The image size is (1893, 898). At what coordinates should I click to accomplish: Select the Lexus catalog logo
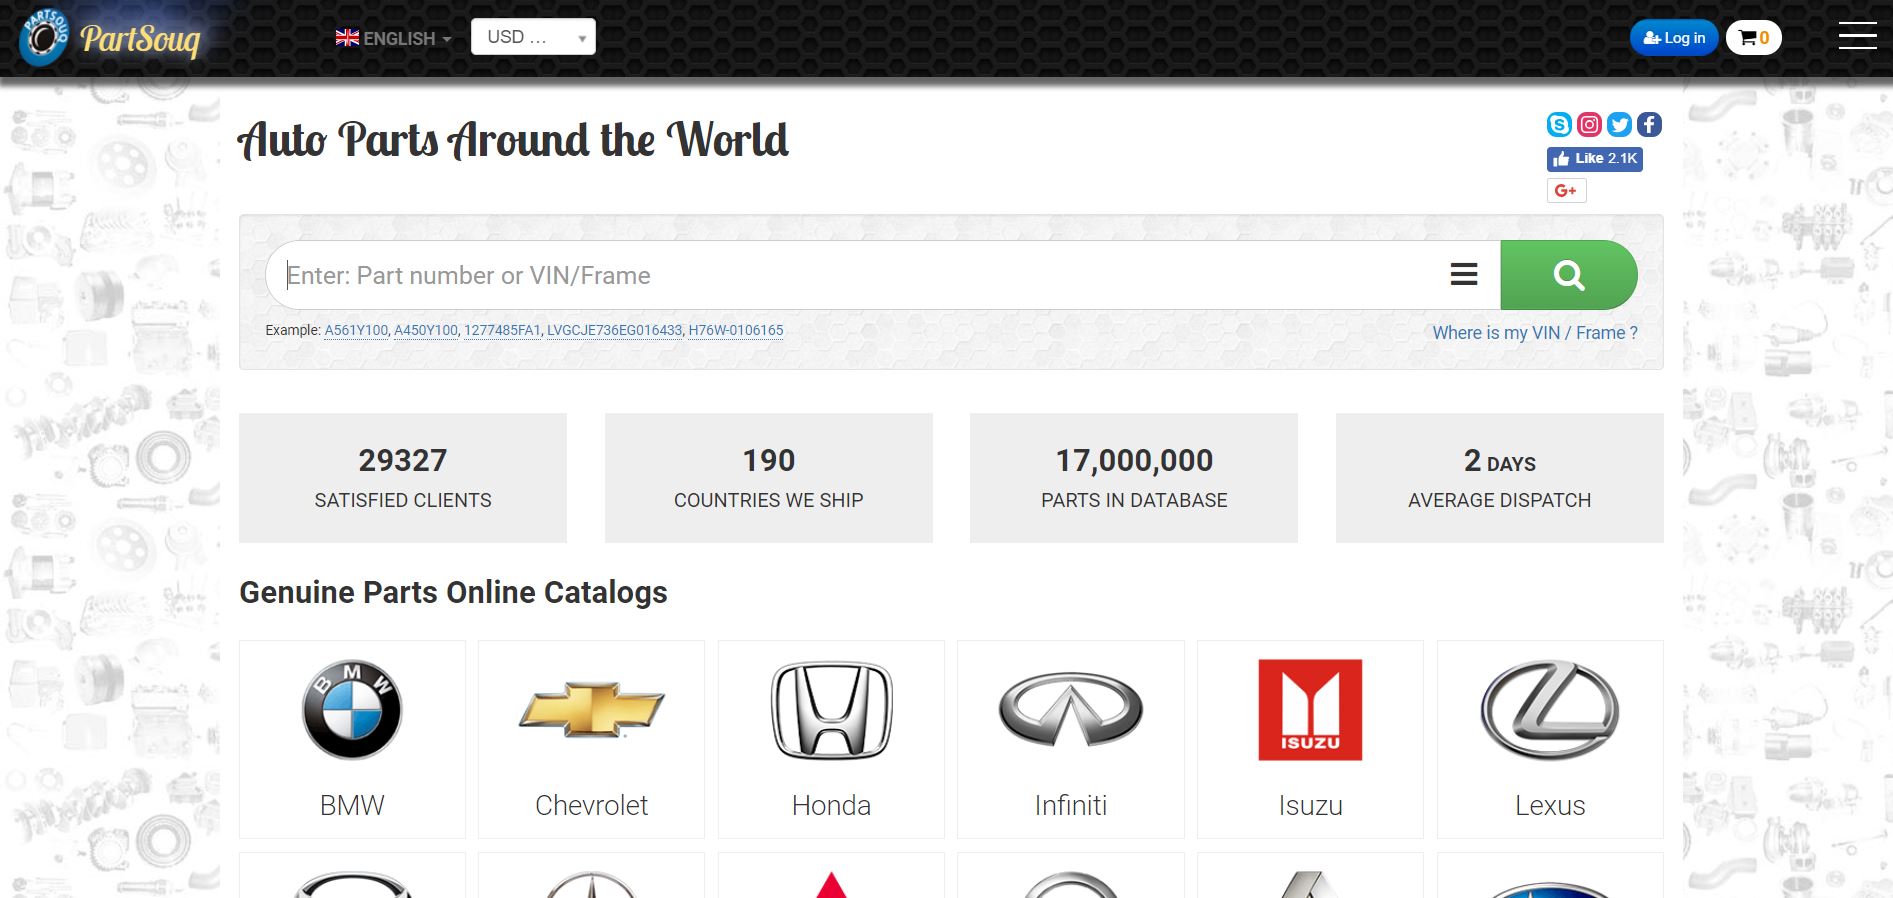click(1550, 710)
